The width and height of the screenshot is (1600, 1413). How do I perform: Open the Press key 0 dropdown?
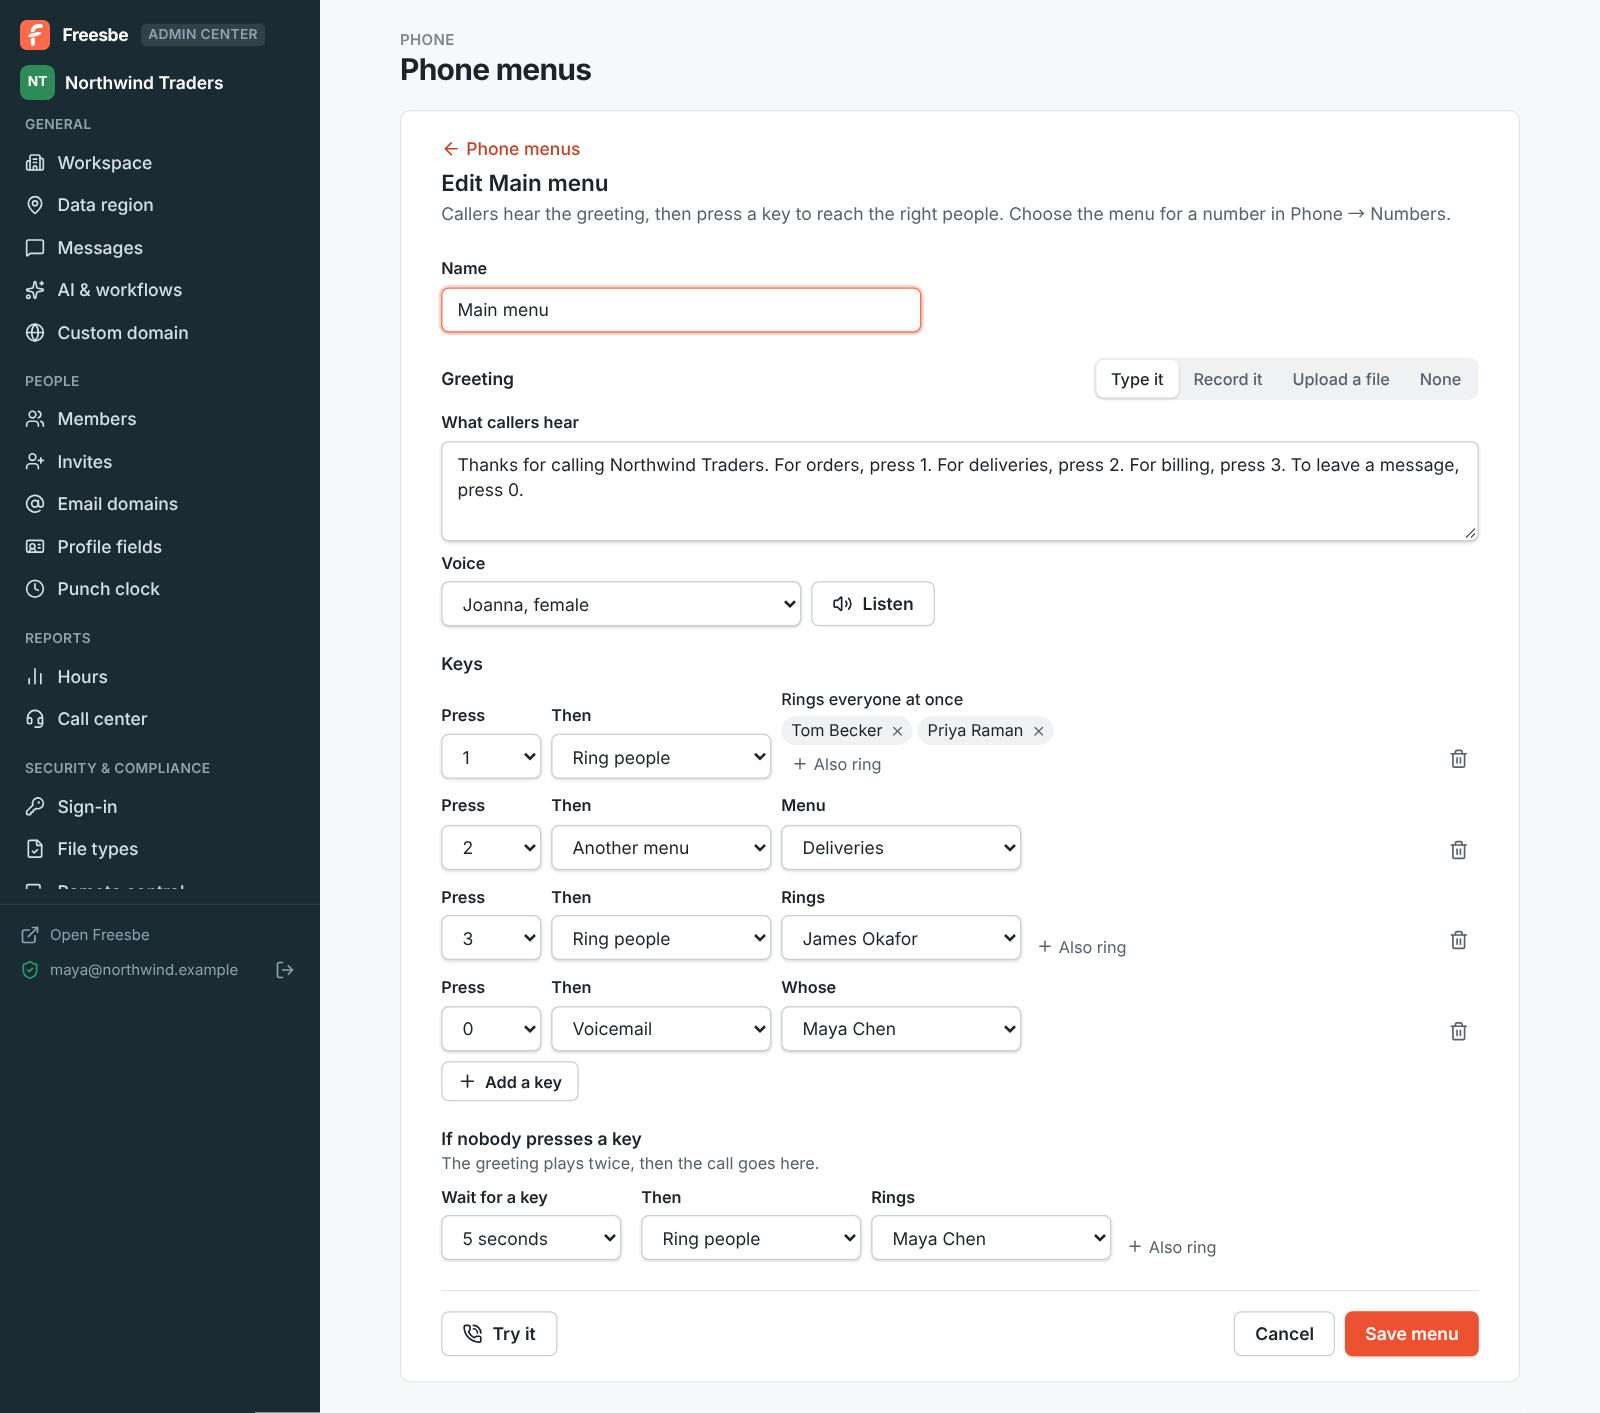click(x=491, y=1029)
